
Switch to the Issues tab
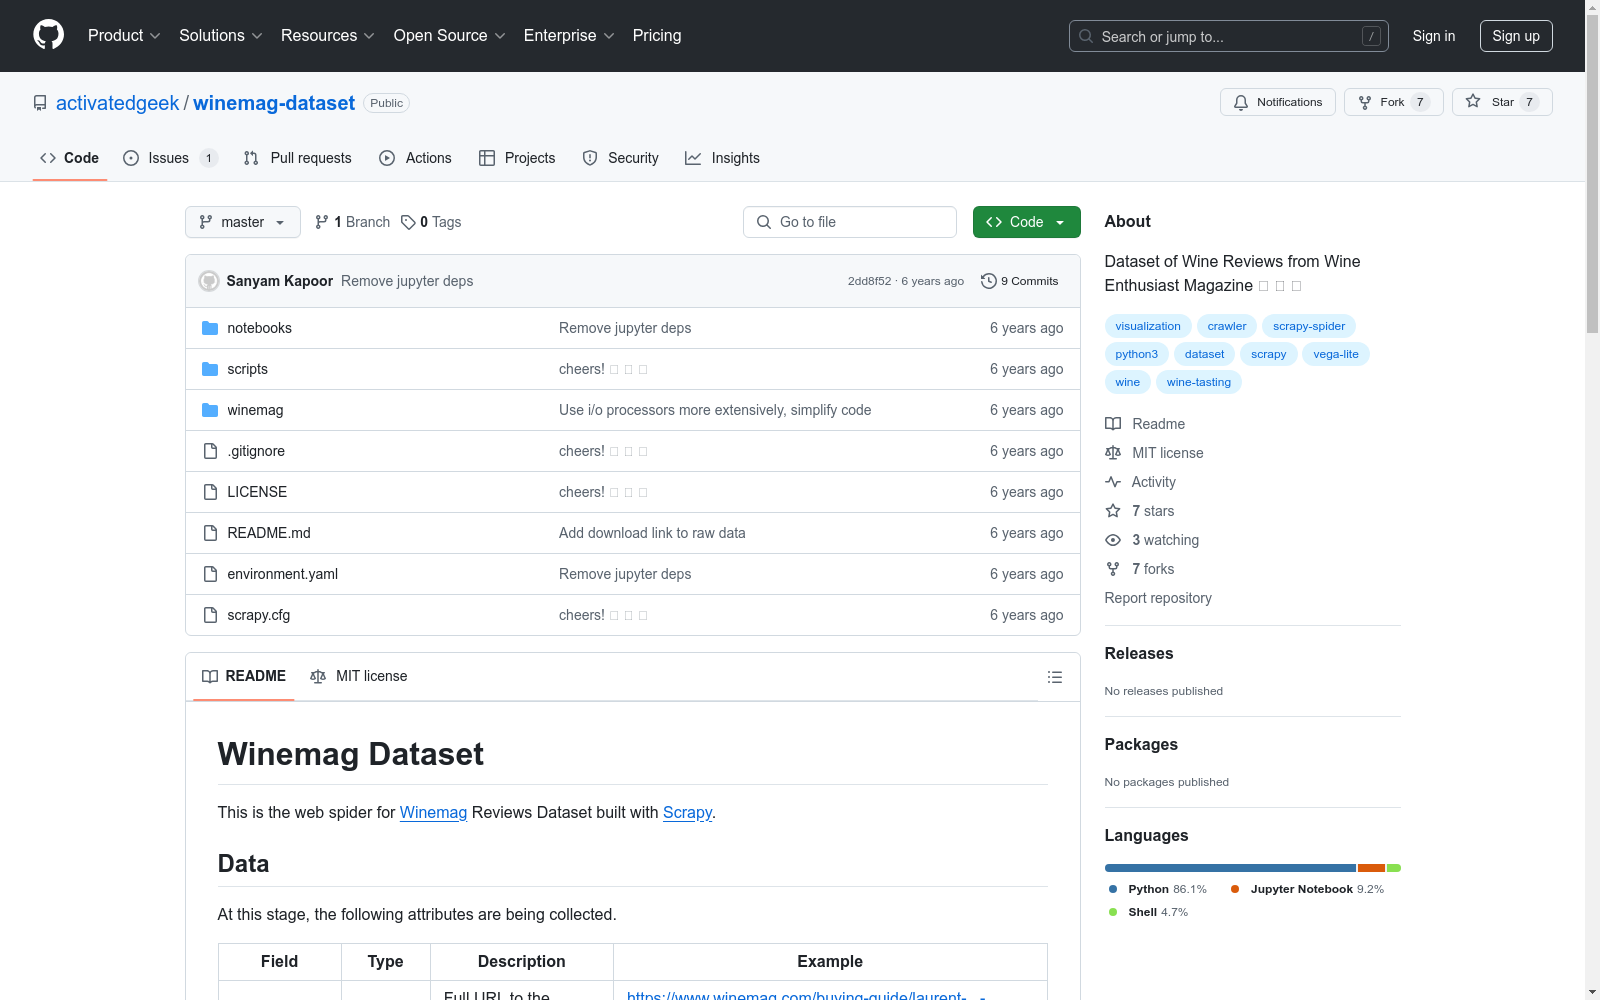(x=170, y=158)
